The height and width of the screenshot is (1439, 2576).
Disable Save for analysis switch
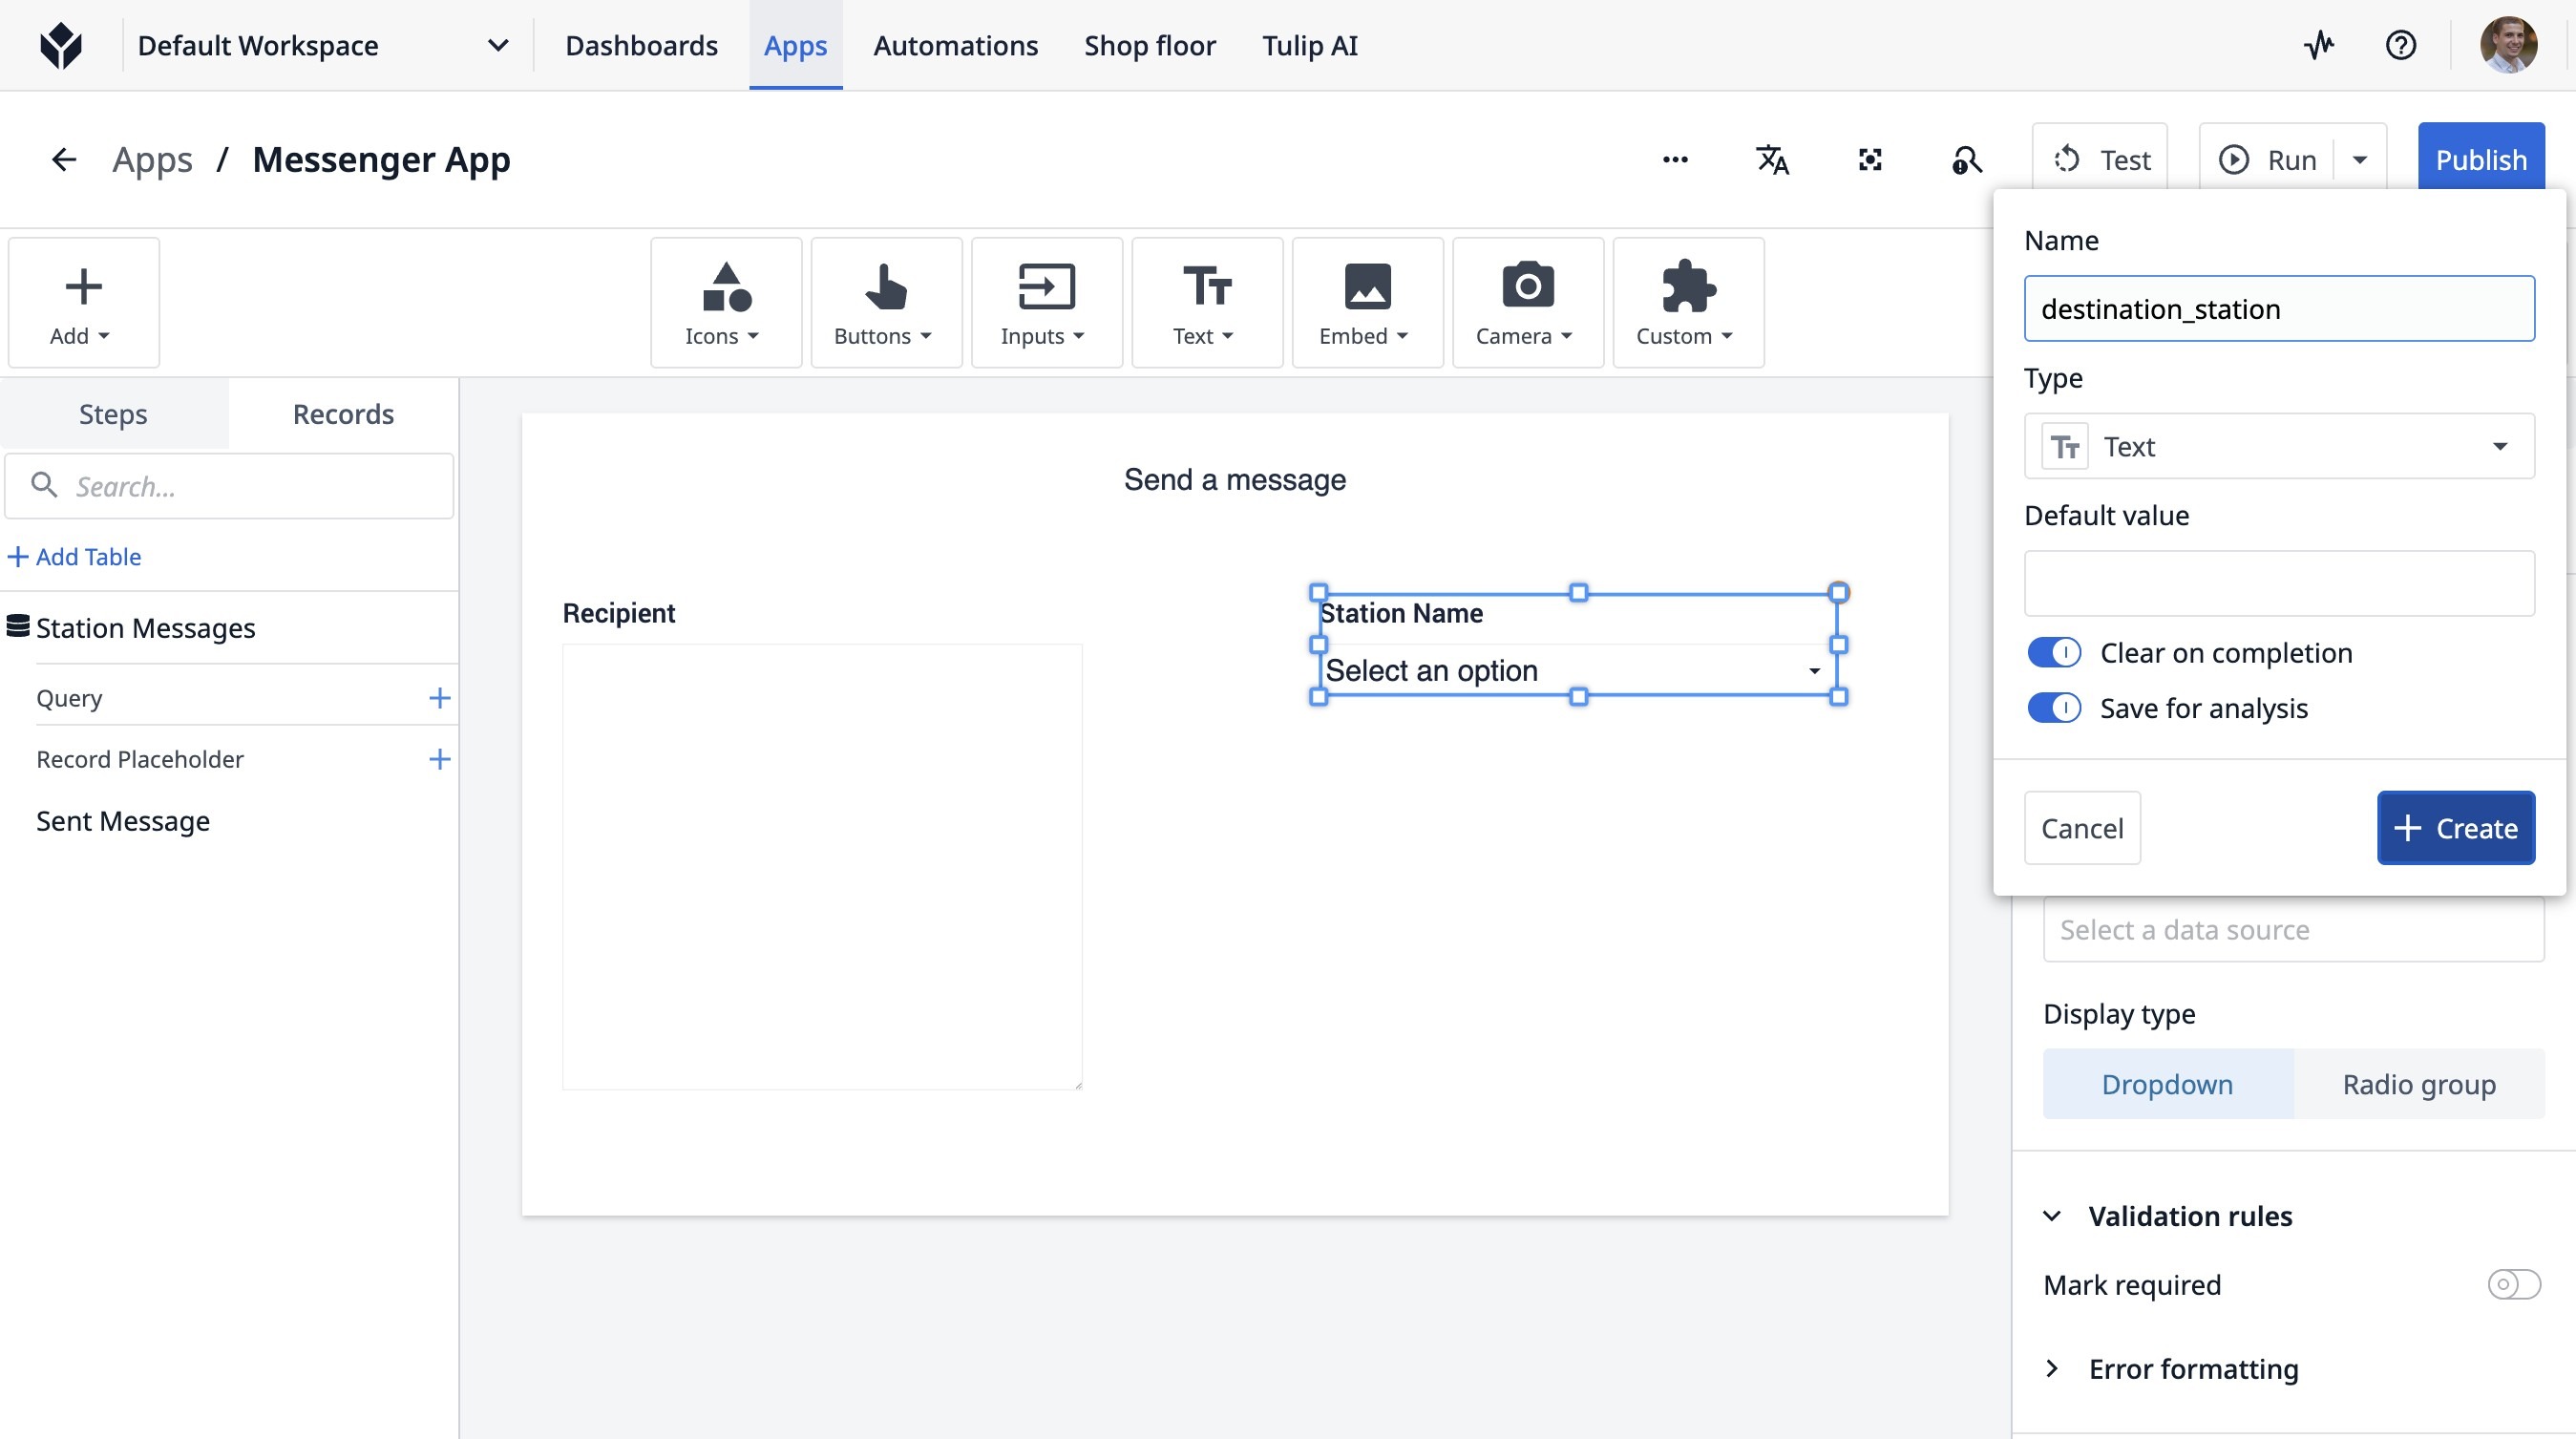click(x=2054, y=708)
